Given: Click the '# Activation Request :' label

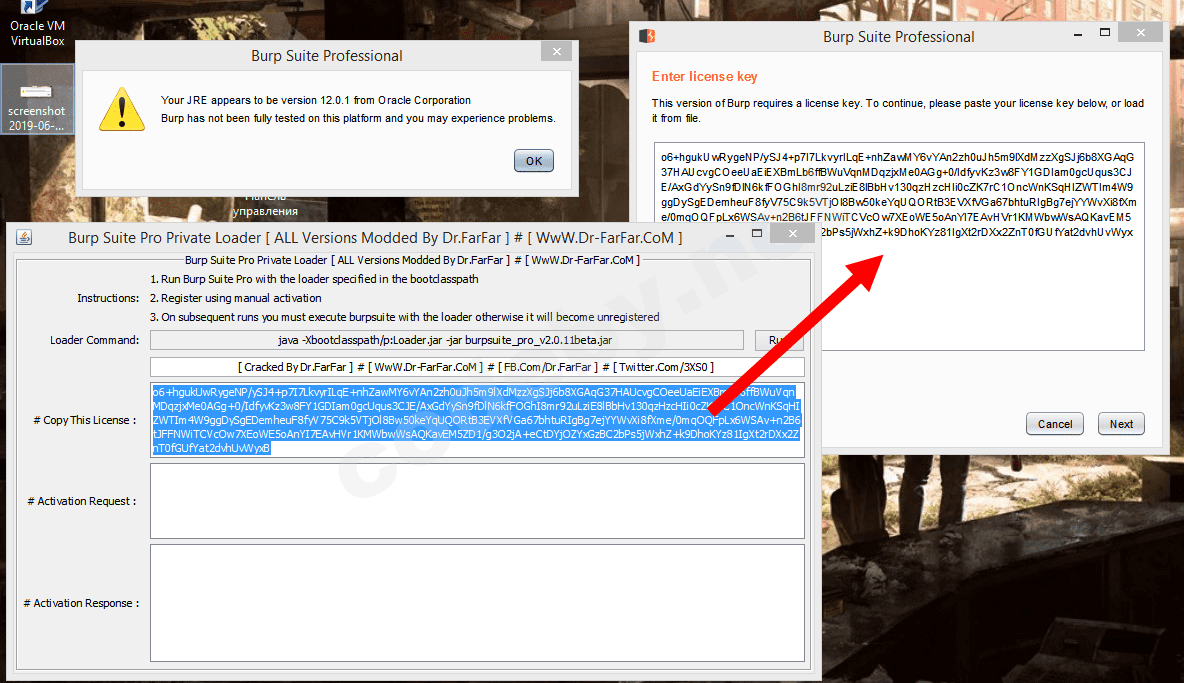Looking at the screenshot, I should point(82,501).
